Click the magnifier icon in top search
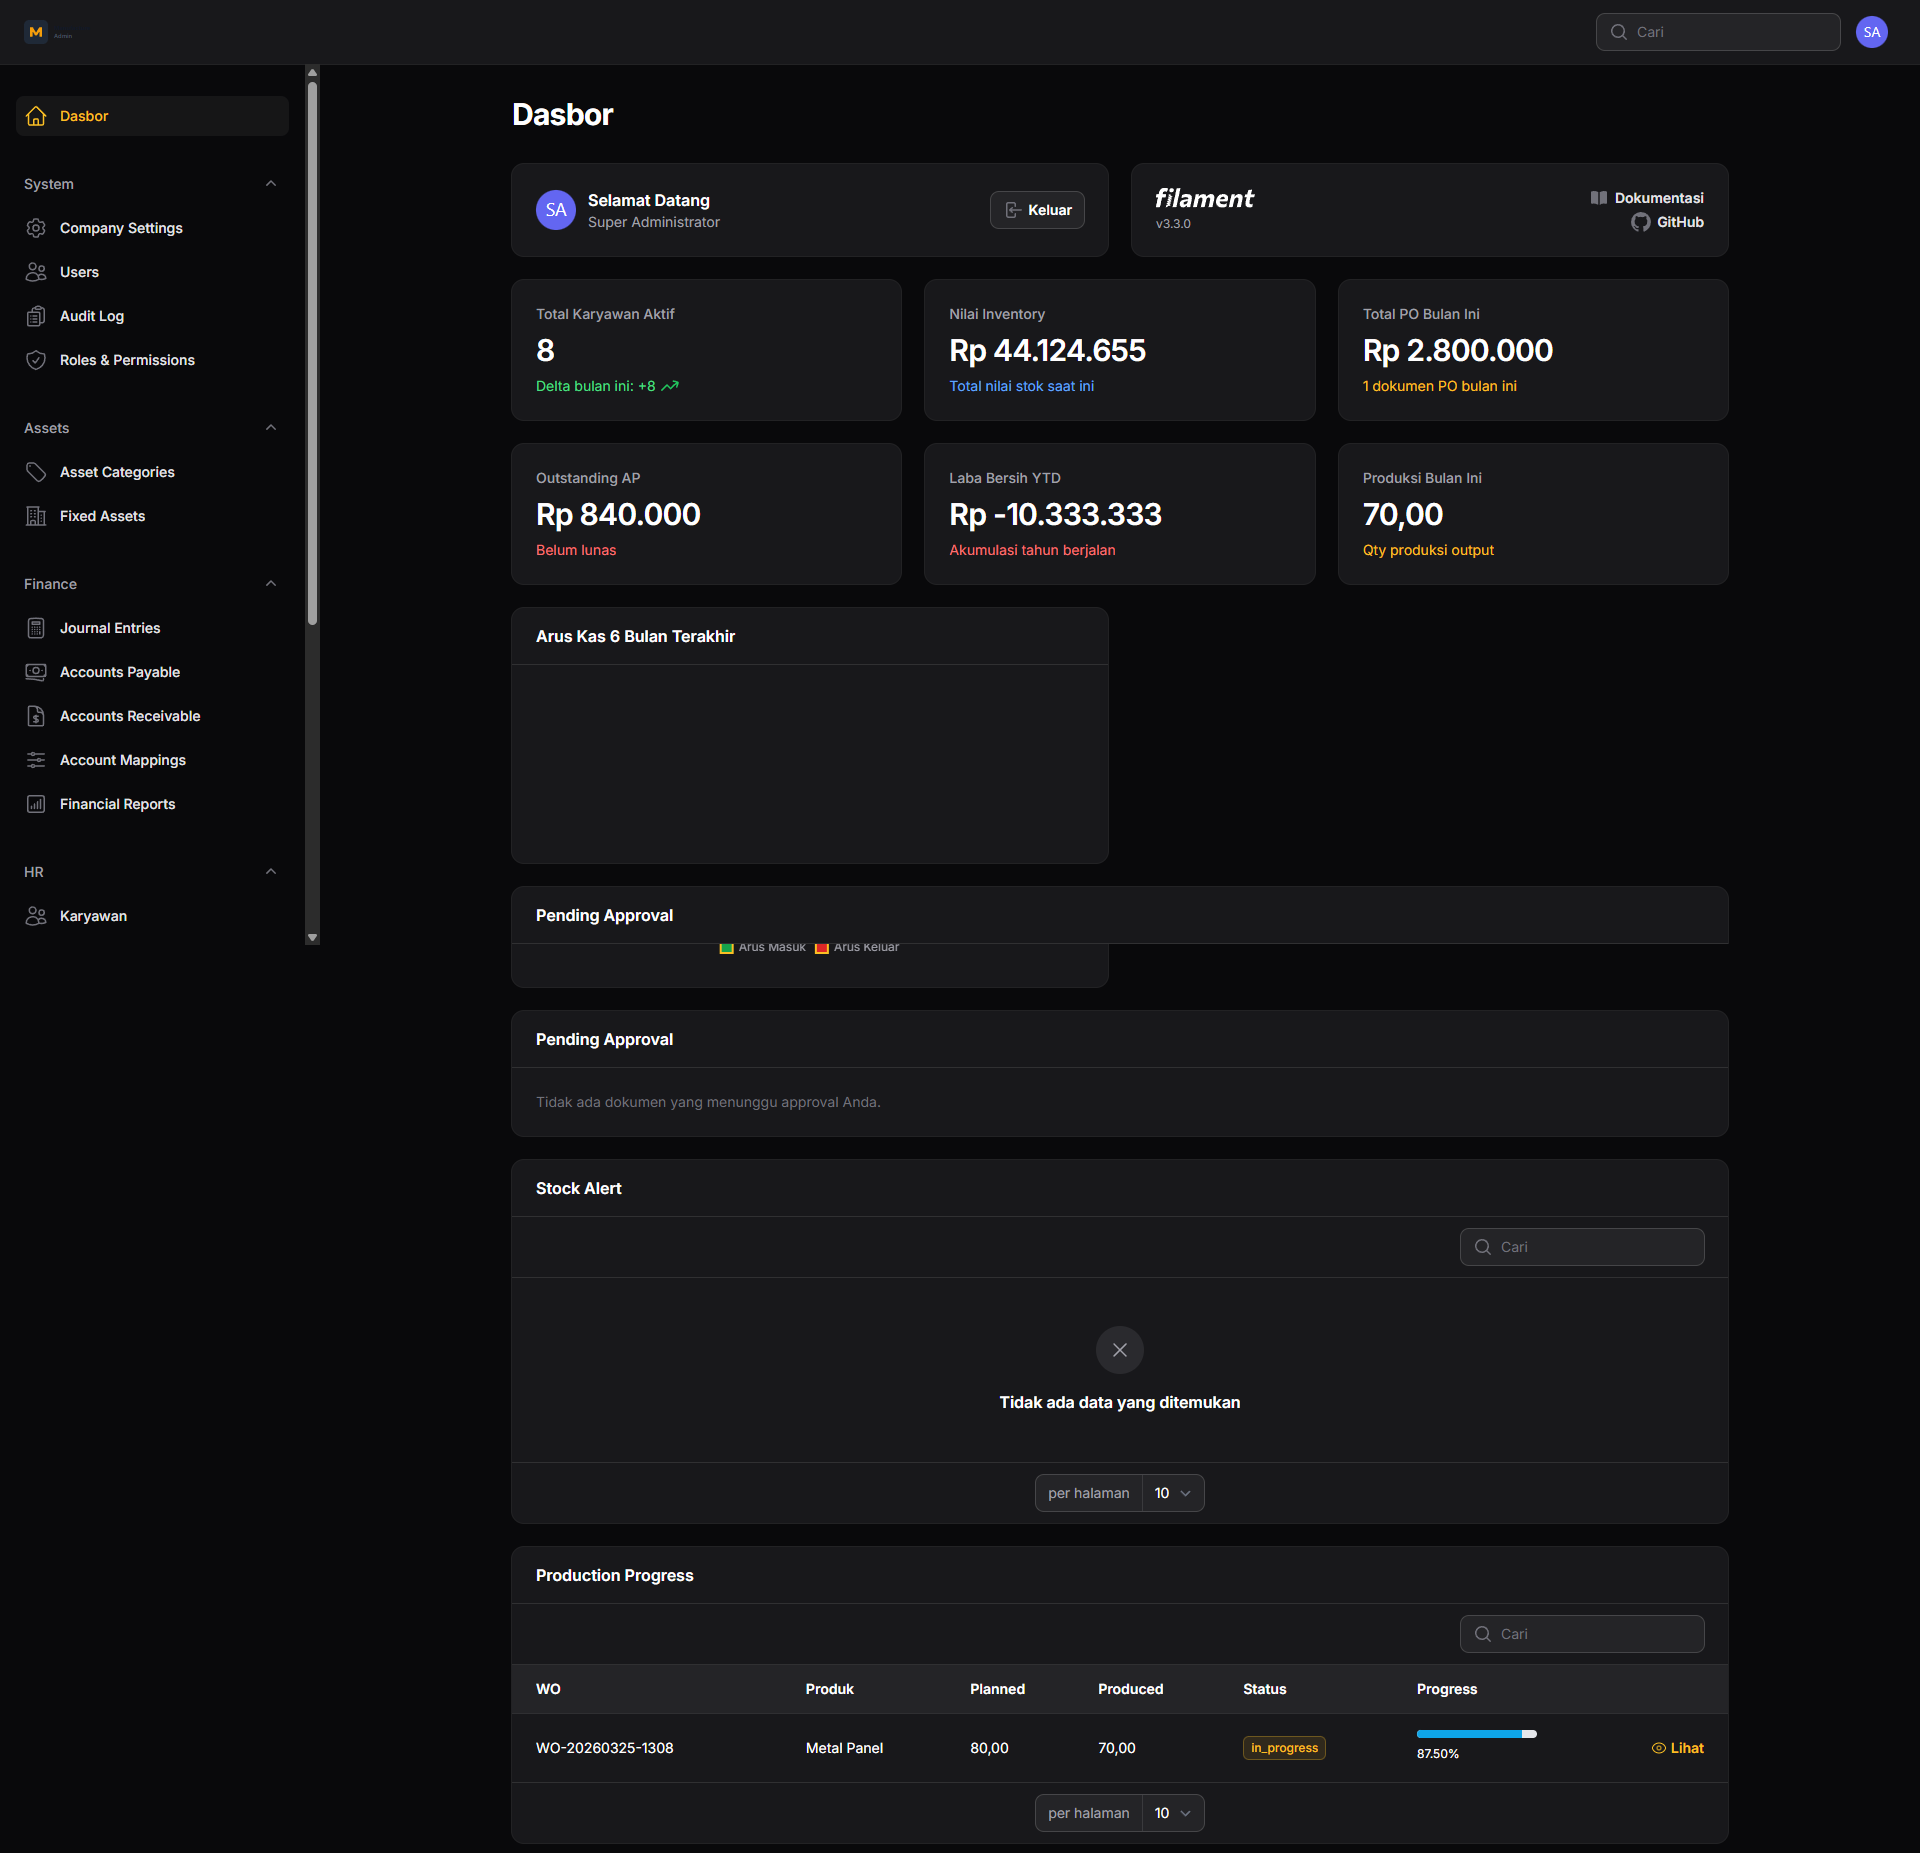Viewport: 1920px width, 1853px height. point(1619,32)
